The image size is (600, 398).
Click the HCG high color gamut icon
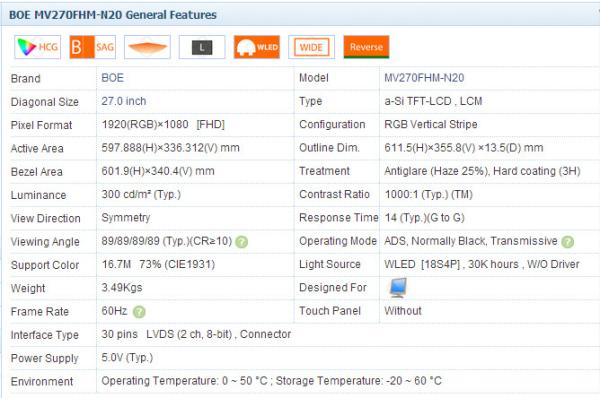(38, 47)
